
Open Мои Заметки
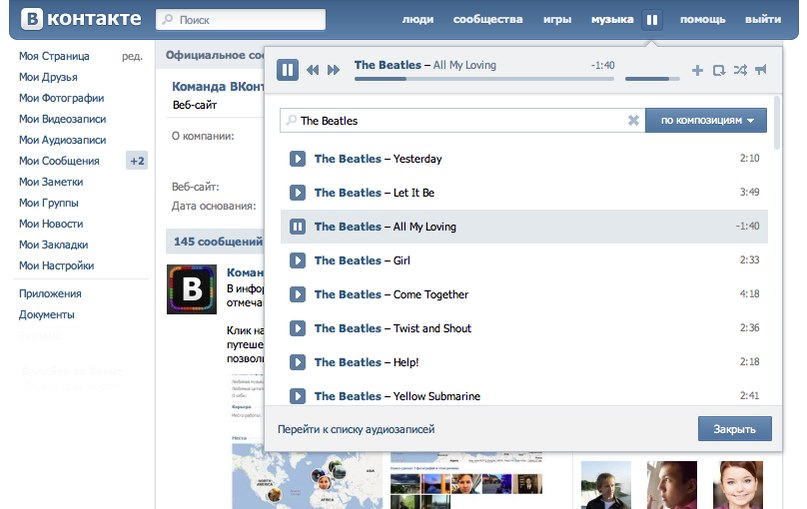[51, 182]
